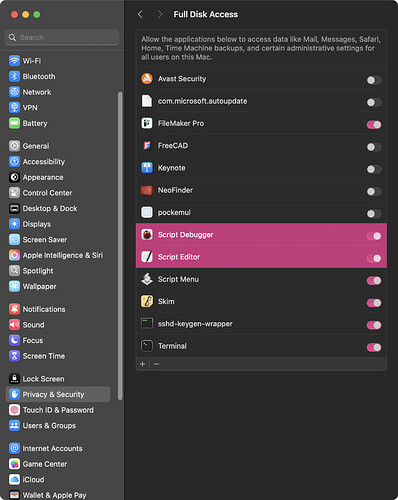Disable sshd-keygen-wrapper access switch

click(x=374, y=325)
